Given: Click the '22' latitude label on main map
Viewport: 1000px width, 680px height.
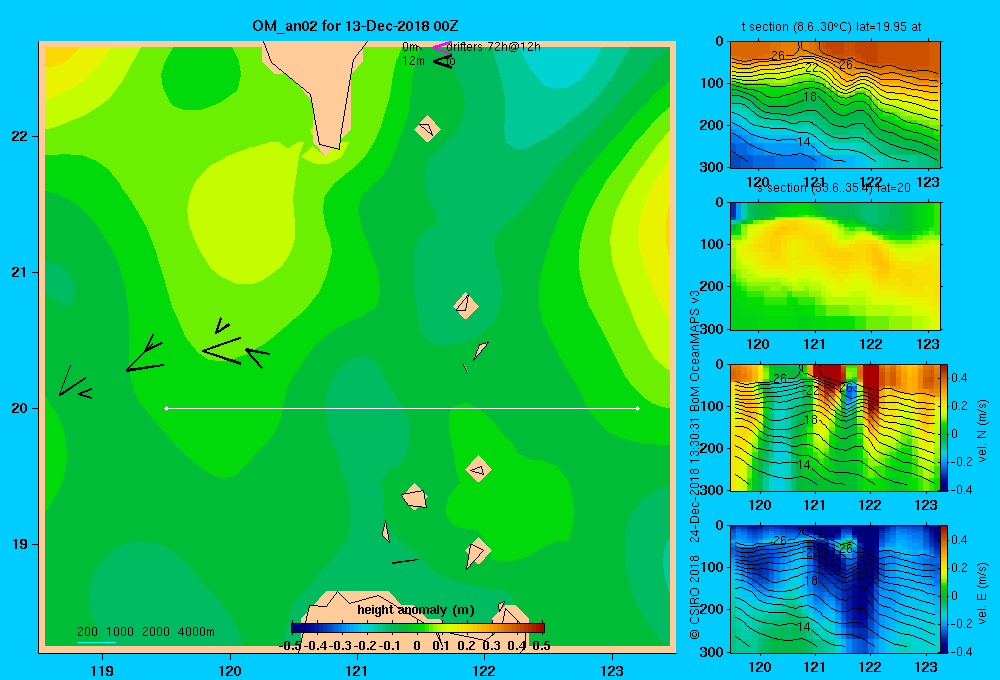Looking at the screenshot, I should point(20,137).
